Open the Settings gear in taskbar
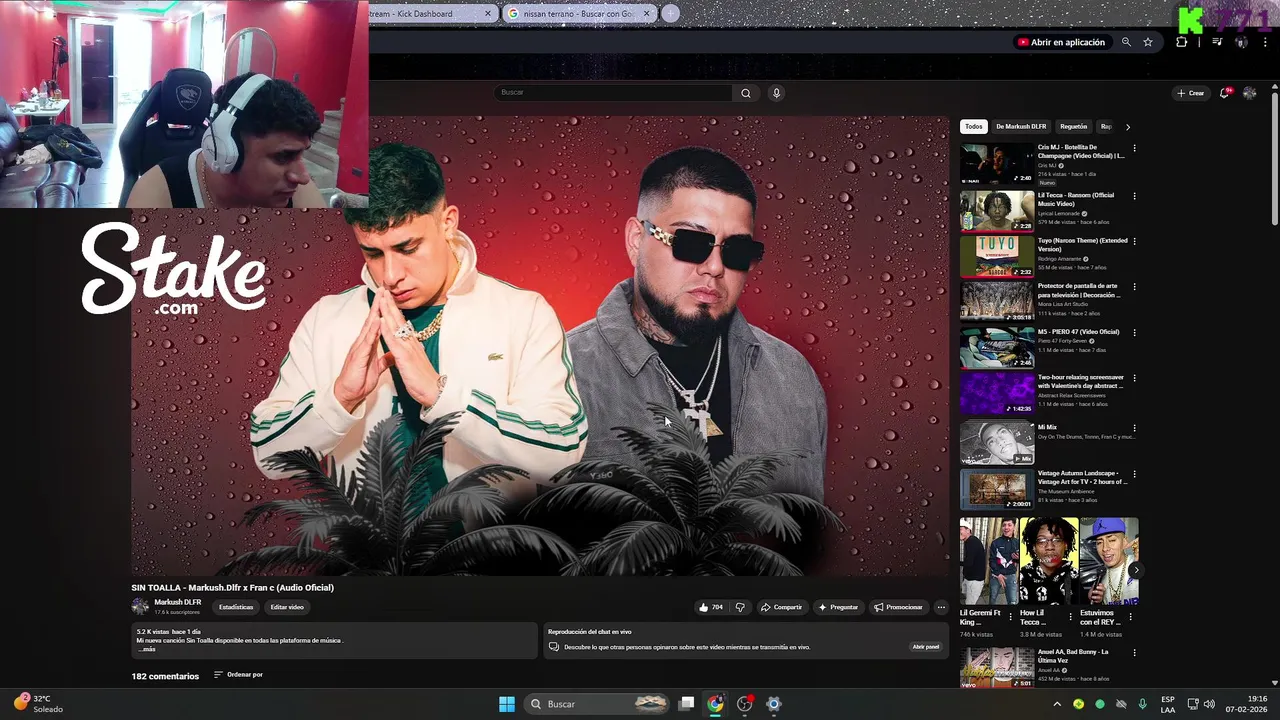Image resolution: width=1280 pixels, height=720 pixels. pos(773,704)
